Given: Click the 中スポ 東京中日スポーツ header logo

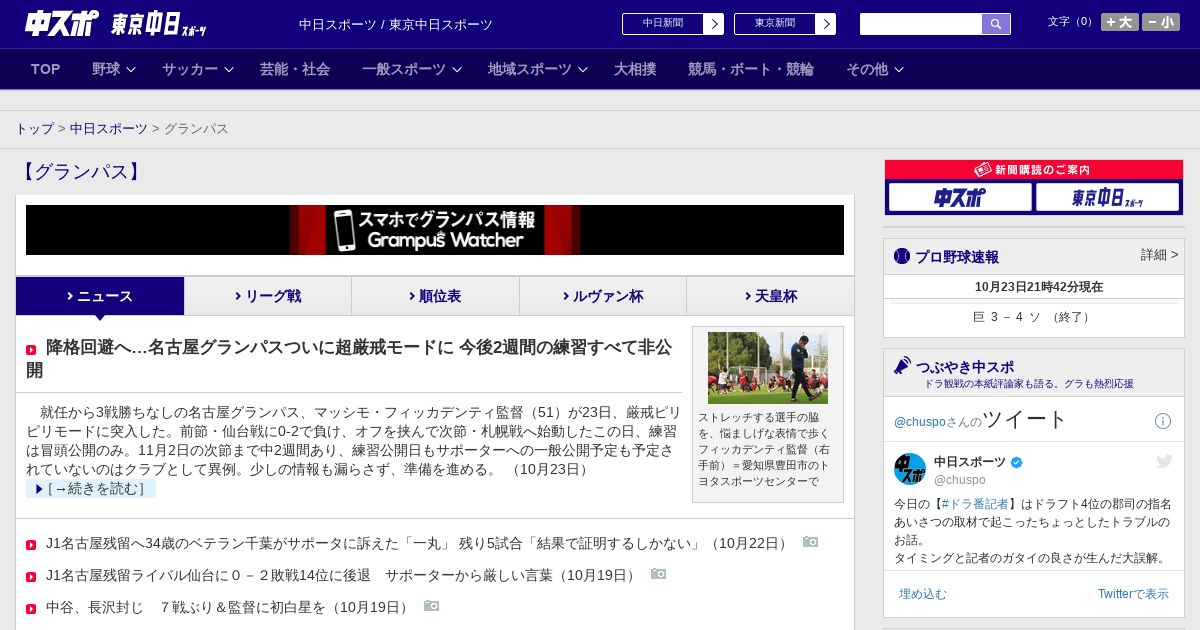Looking at the screenshot, I should 116,24.
